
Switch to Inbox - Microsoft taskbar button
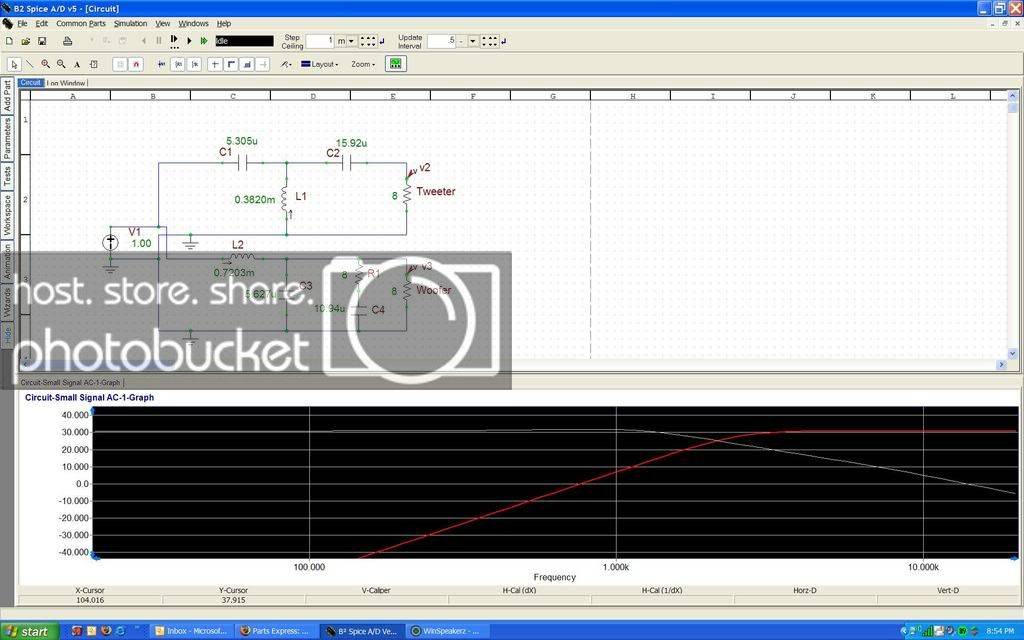(192, 631)
